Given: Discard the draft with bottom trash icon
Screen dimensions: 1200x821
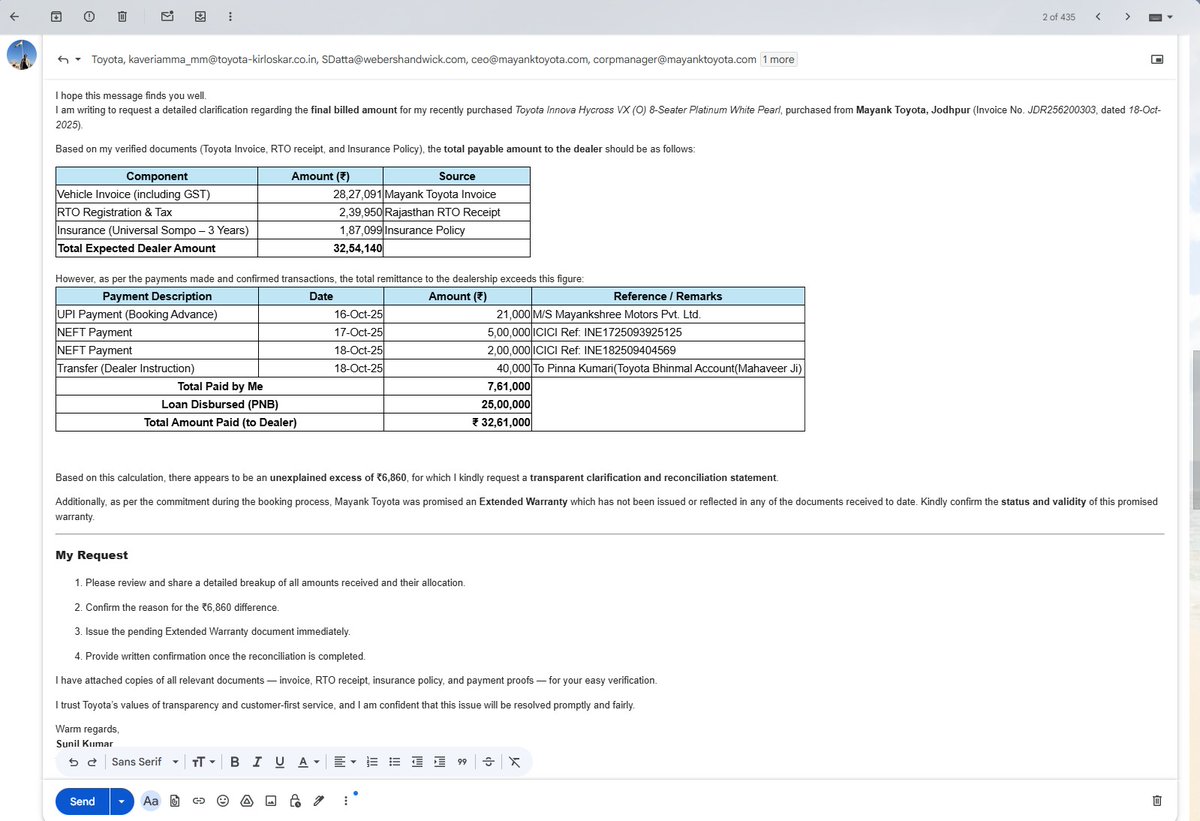Looking at the screenshot, I should point(1156,801).
